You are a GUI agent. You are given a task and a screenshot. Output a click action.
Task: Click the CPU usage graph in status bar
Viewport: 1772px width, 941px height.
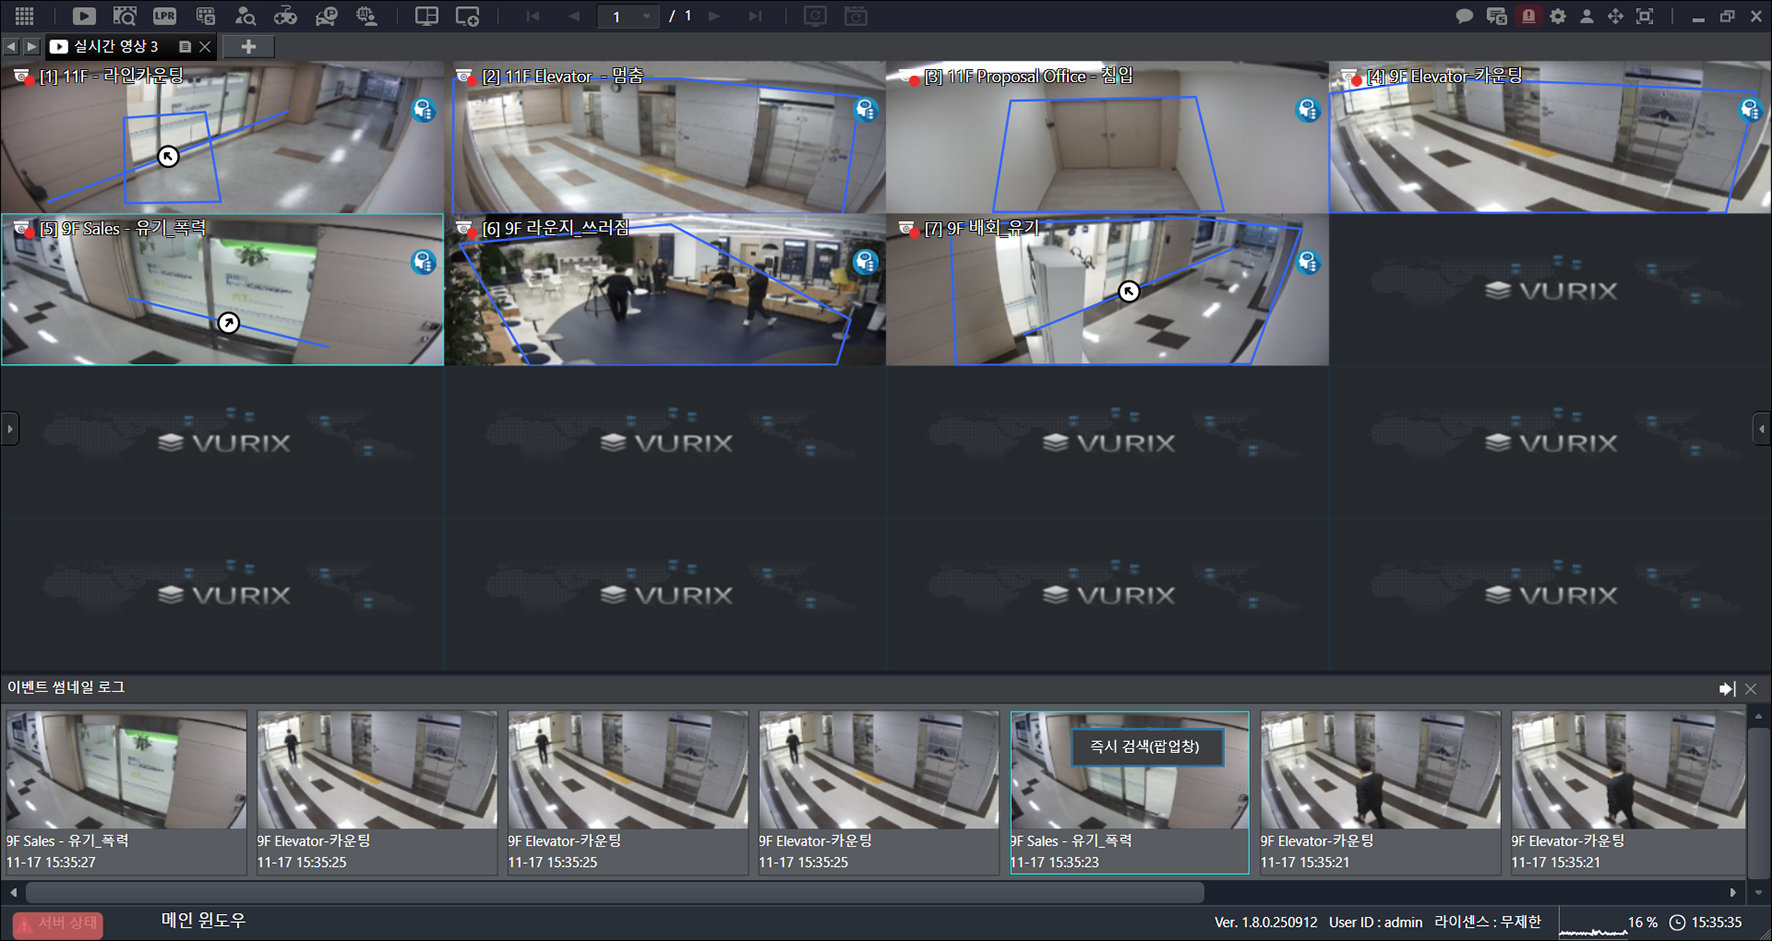coord(1593,923)
